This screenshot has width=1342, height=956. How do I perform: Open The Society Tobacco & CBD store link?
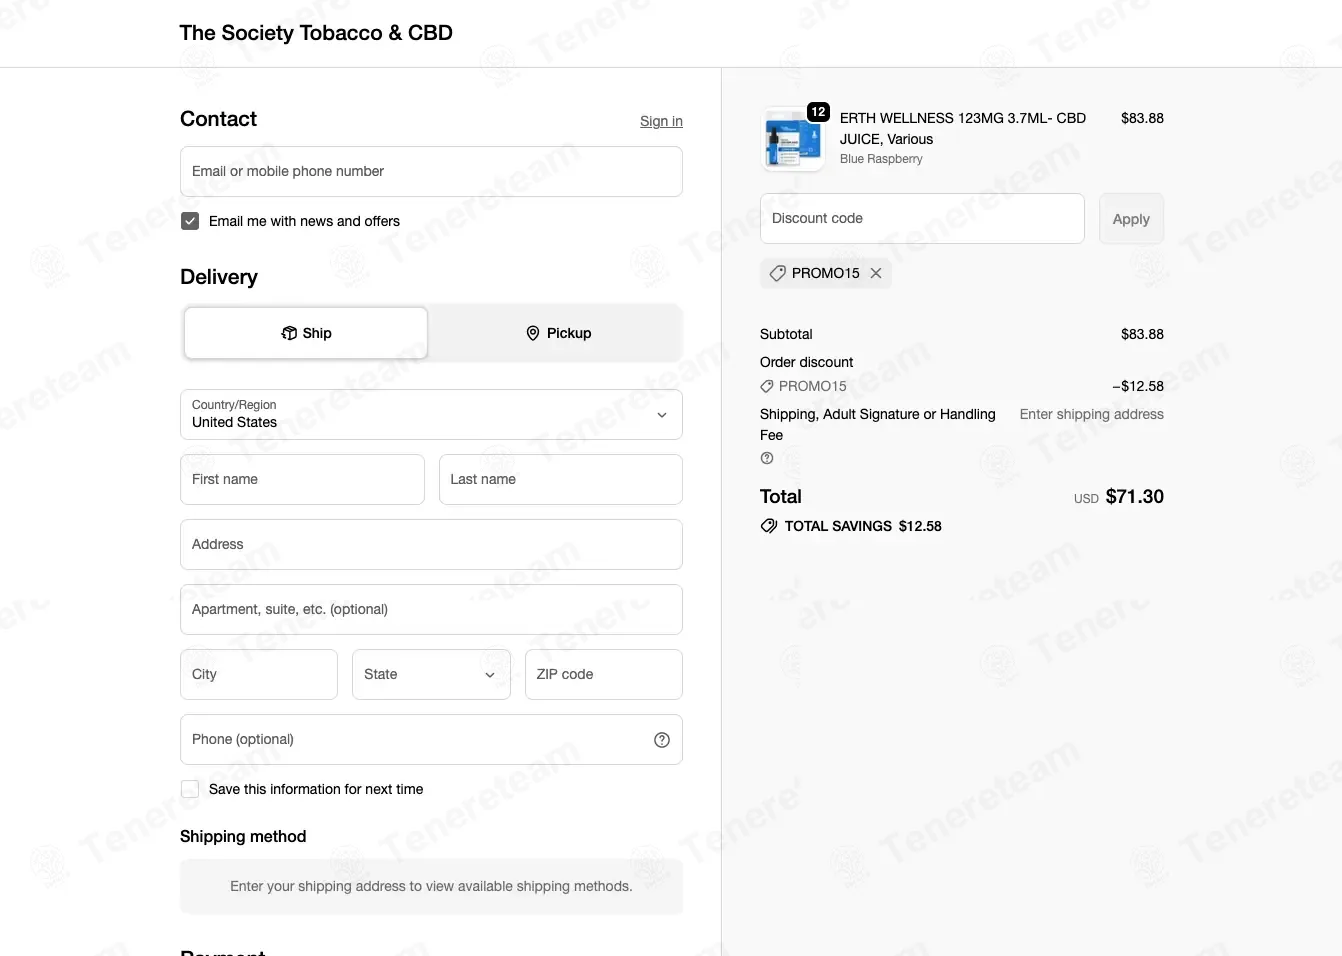click(x=316, y=33)
